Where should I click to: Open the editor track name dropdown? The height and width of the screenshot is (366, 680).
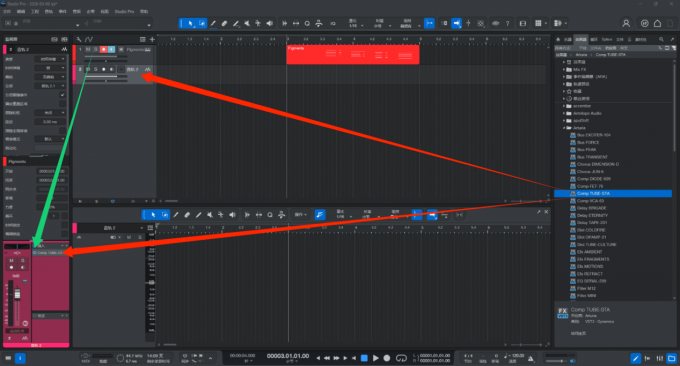click(x=142, y=228)
